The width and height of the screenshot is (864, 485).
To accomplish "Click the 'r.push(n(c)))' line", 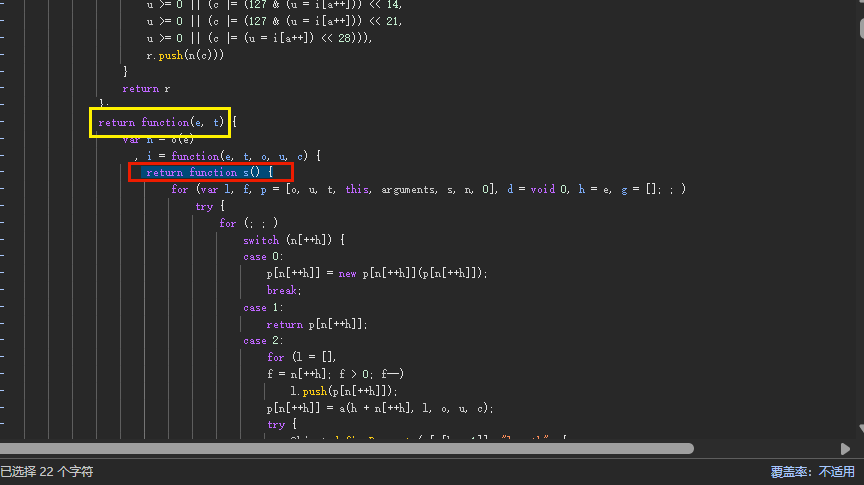I will click(x=185, y=55).
